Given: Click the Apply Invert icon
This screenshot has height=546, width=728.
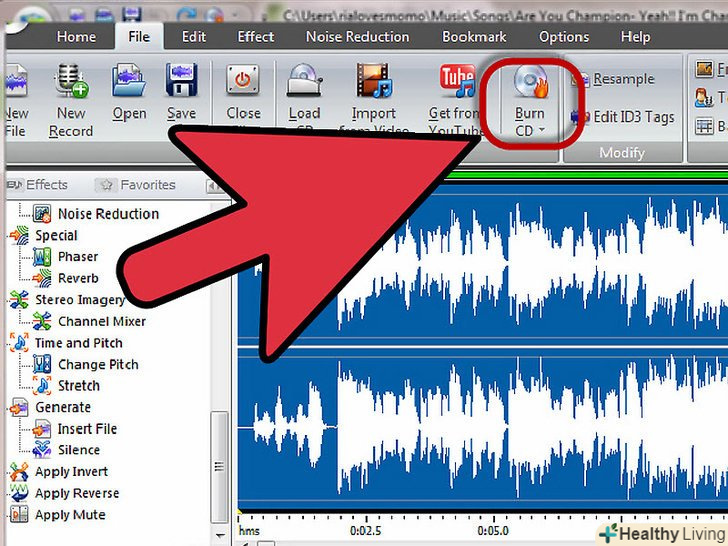Looking at the screenshot, I should (x=19, y=471).
